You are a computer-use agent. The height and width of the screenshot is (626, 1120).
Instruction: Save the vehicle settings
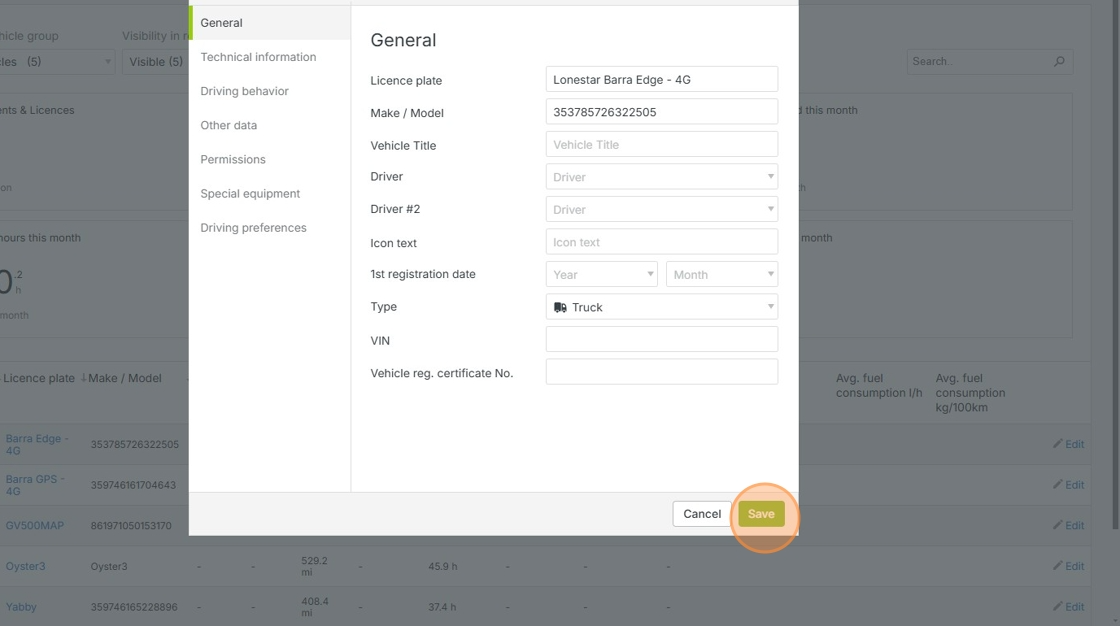[x=761, y=514]
